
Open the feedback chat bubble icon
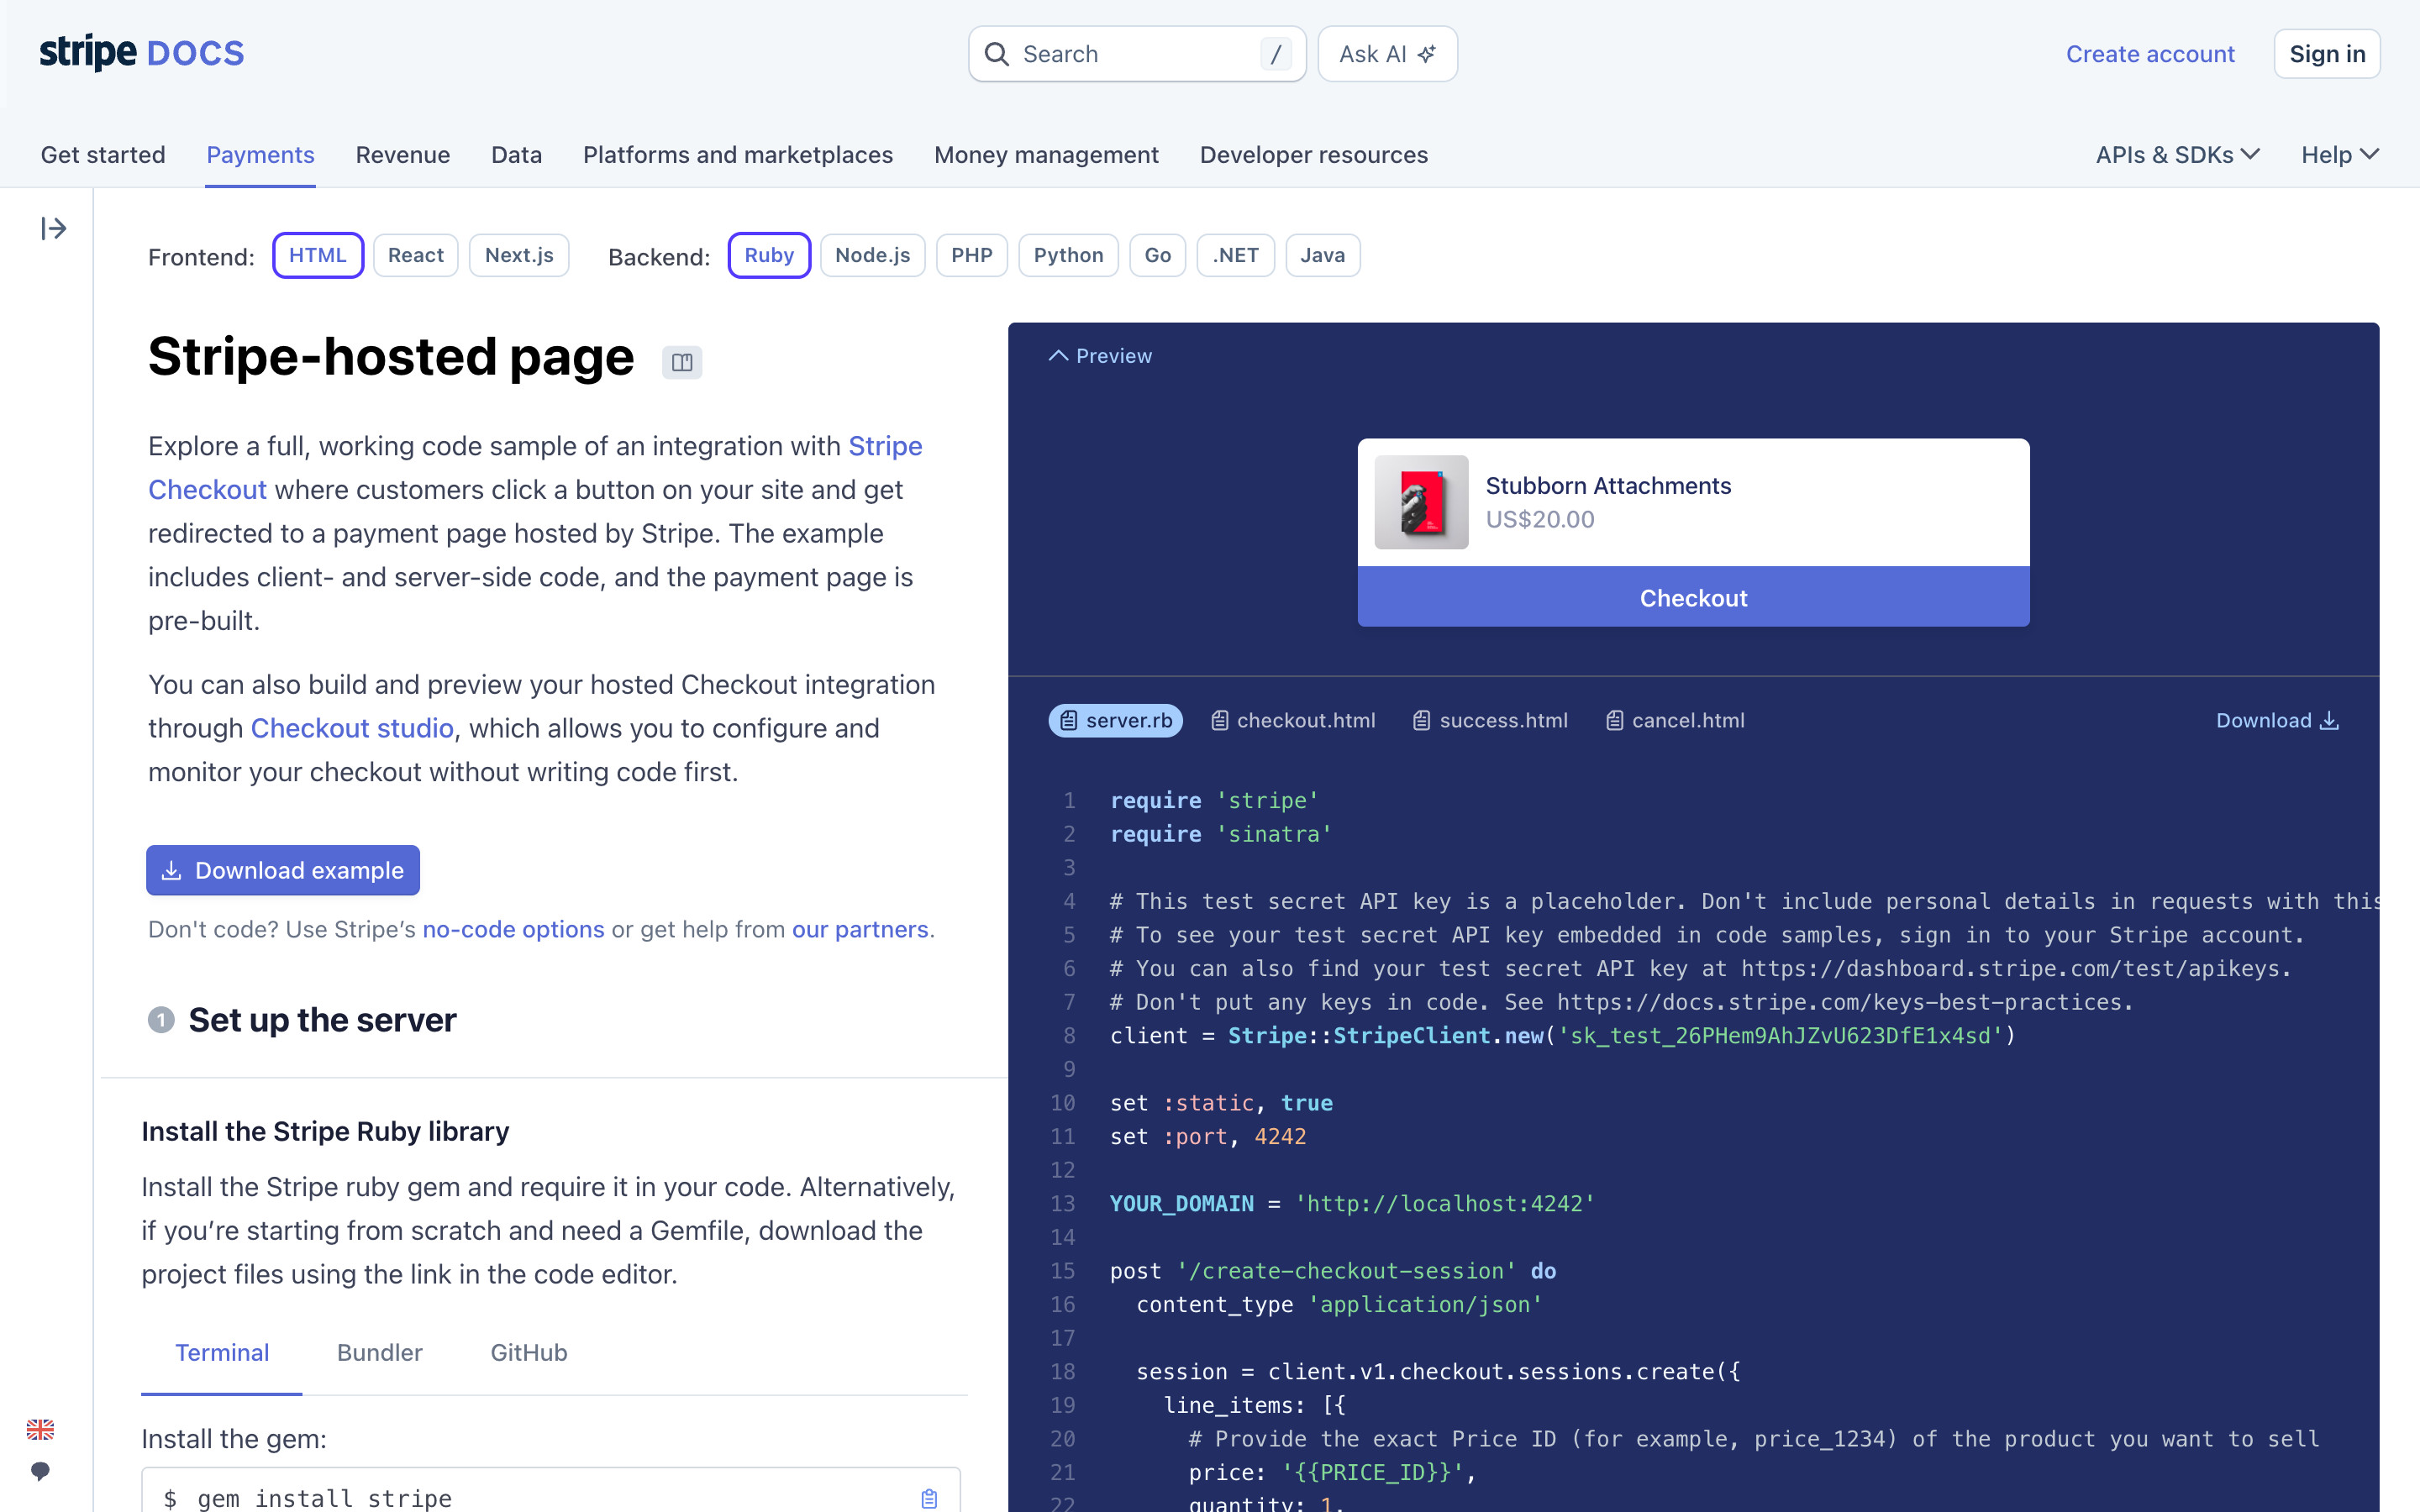point(40,1471)
